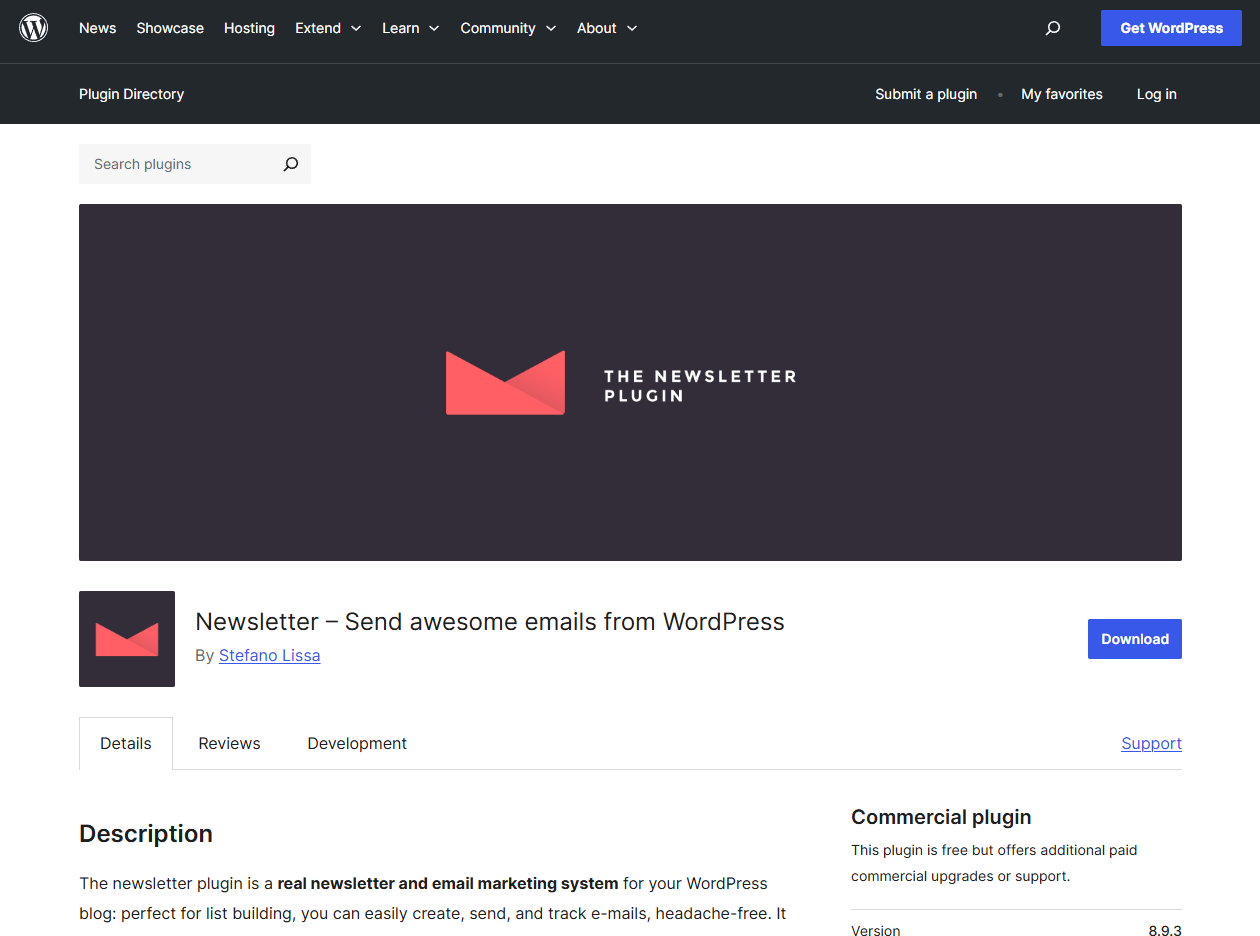This screenshot has width=1260, height=936.
Task: Expand the Extend dropdown menu
Action: click(328, 28)
